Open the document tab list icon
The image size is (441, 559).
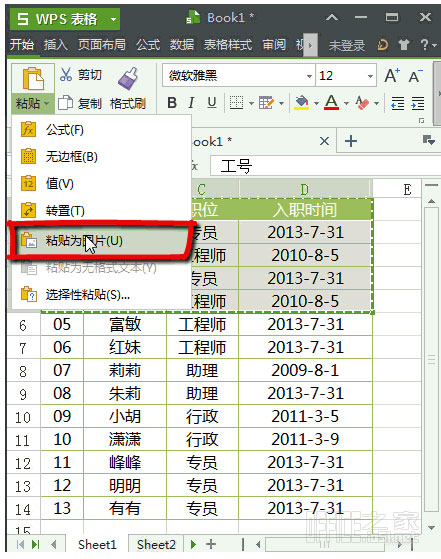(x=428, y=140)
